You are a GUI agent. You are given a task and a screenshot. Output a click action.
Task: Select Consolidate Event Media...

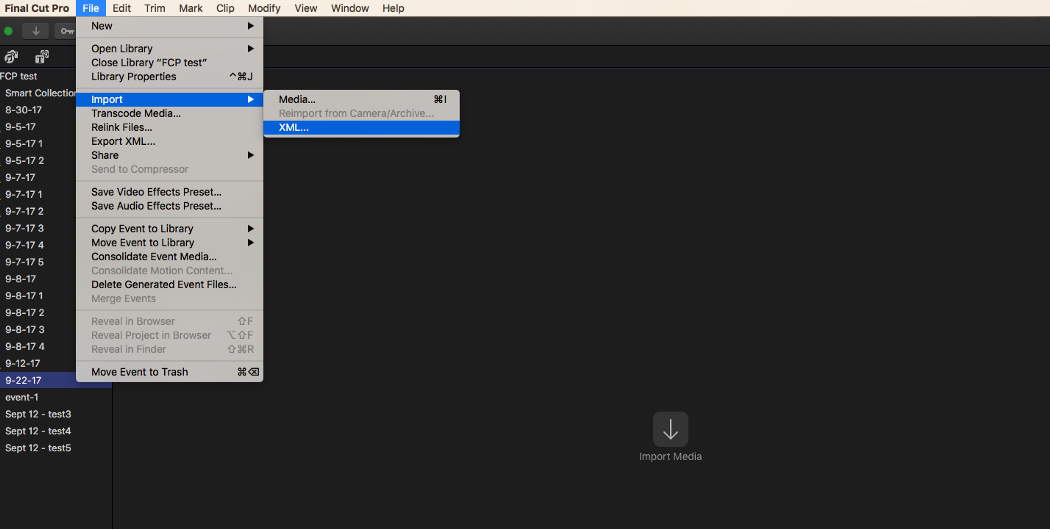(169, 257)
